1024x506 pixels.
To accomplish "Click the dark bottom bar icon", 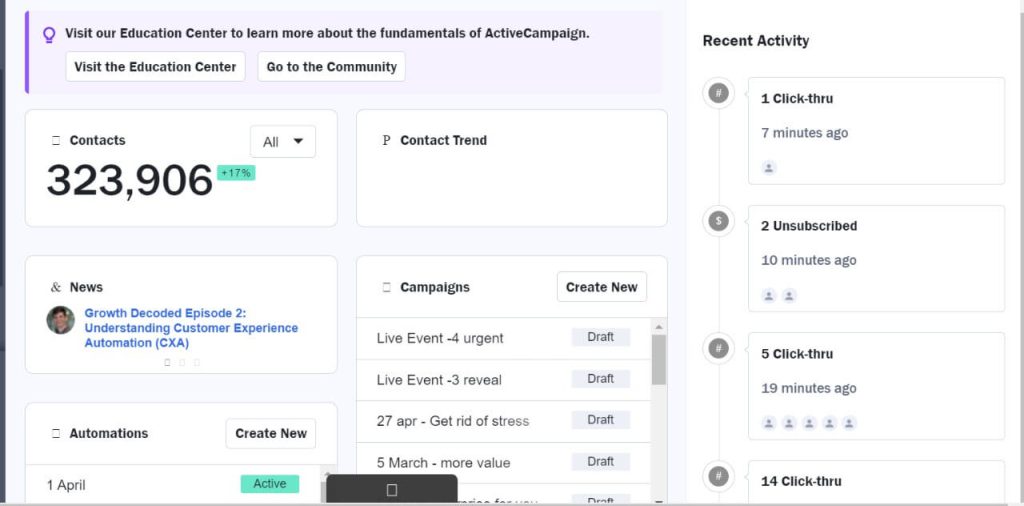I will pos(392,490).
